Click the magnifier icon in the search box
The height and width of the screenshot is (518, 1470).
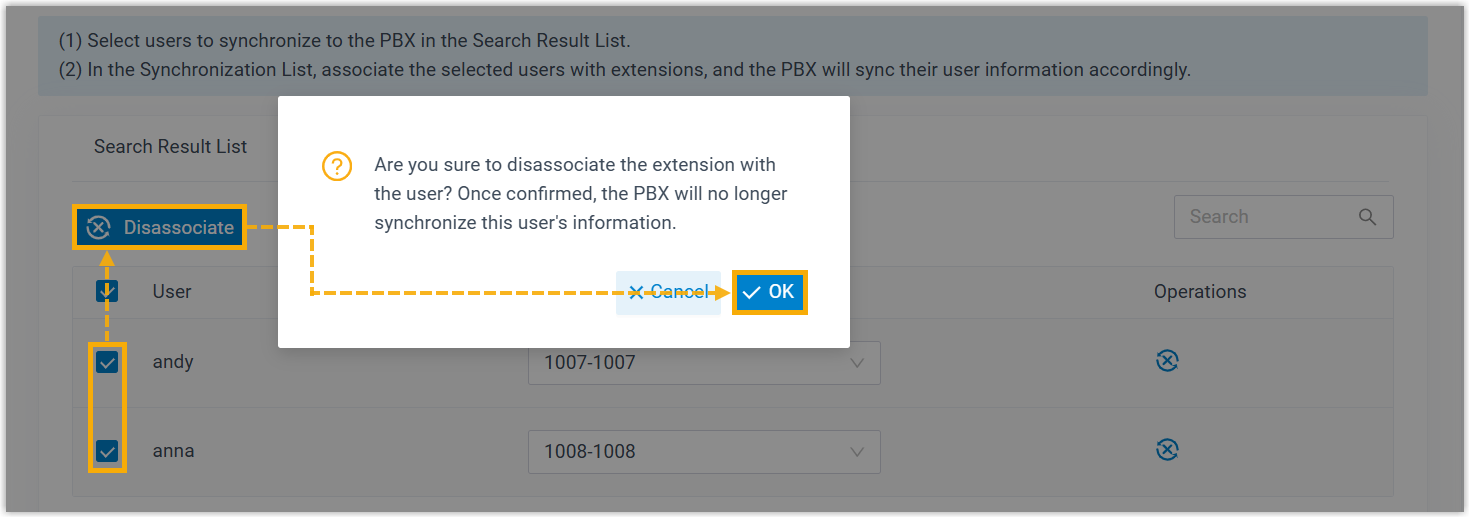(1367, 217)
